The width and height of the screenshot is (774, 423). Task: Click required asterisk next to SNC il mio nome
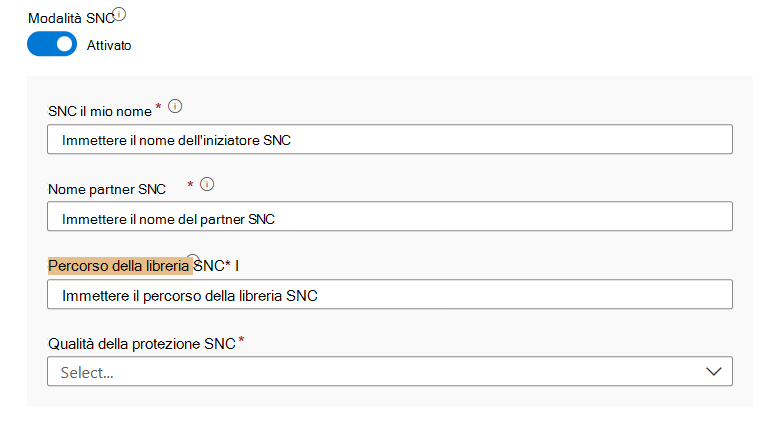(158, 106)
